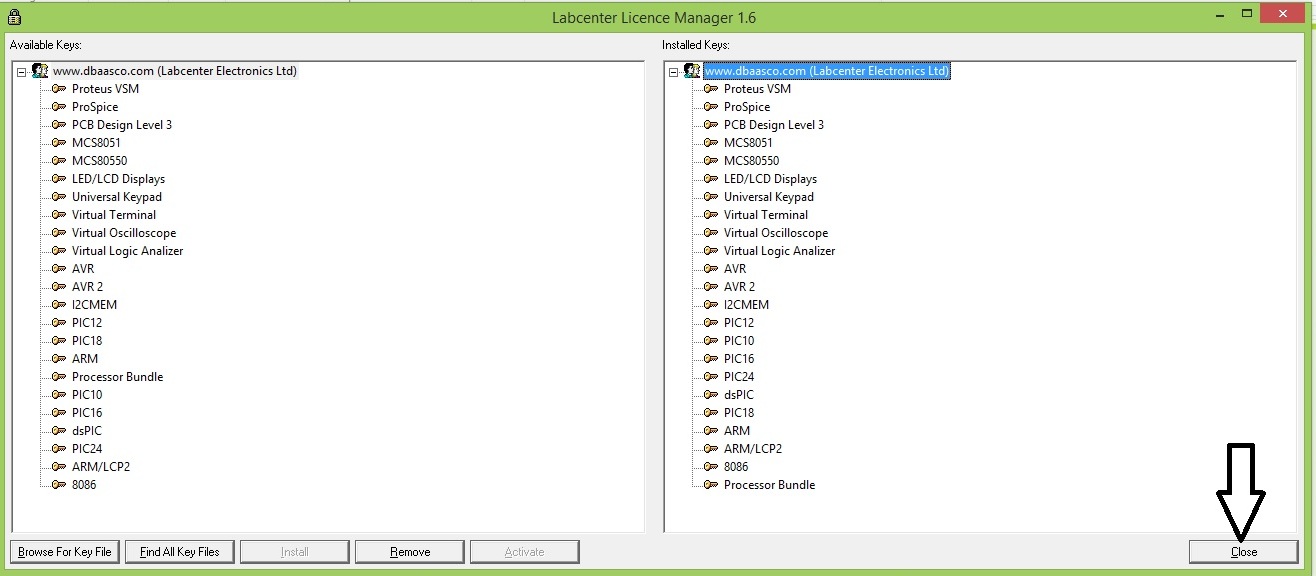
Task: Select Virtual Logic Analizer in Available Keys
Action: 127,251
